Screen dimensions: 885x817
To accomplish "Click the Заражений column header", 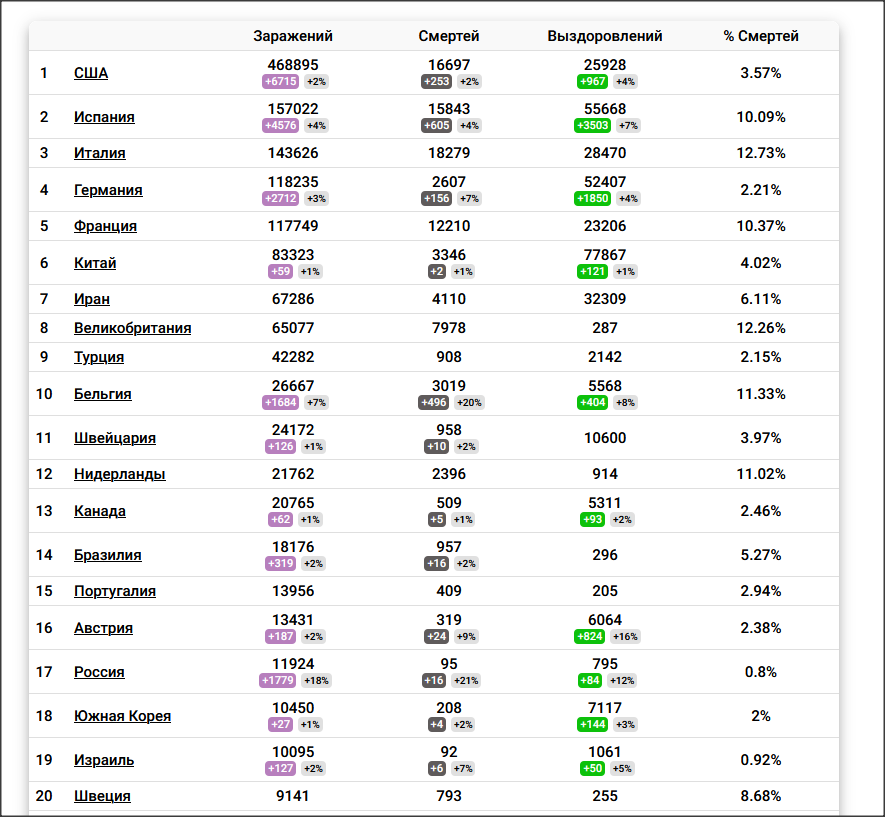I will 293,36.
